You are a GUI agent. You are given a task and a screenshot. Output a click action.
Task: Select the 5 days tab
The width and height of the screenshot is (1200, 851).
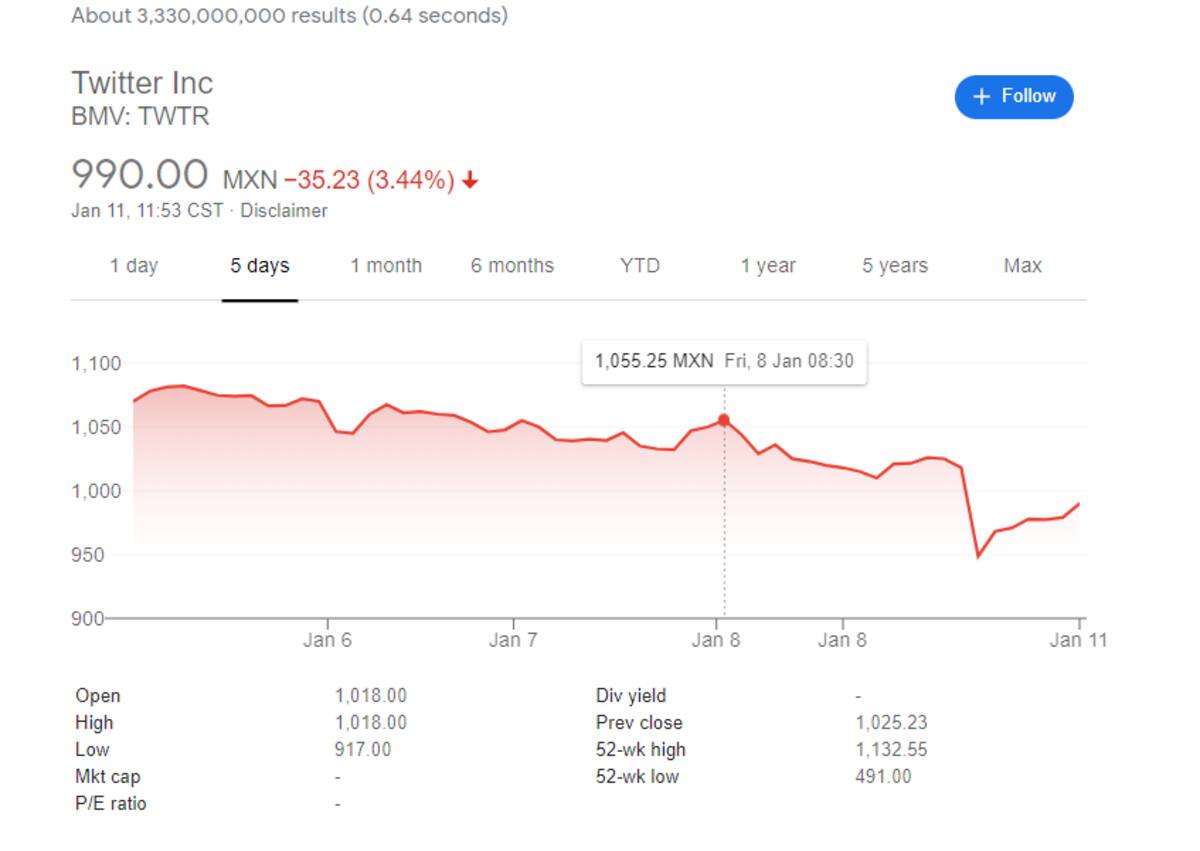pyautogui.click(x=260, y=266)
